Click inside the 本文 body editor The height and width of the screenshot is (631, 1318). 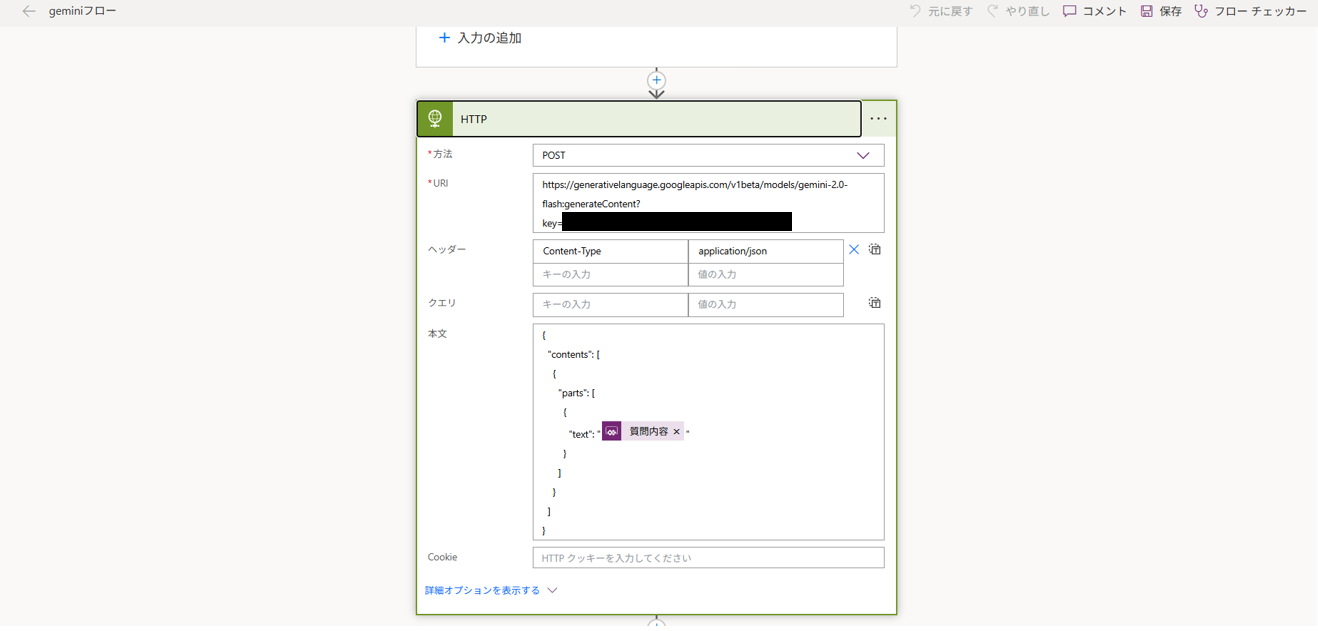click(708, 431)
